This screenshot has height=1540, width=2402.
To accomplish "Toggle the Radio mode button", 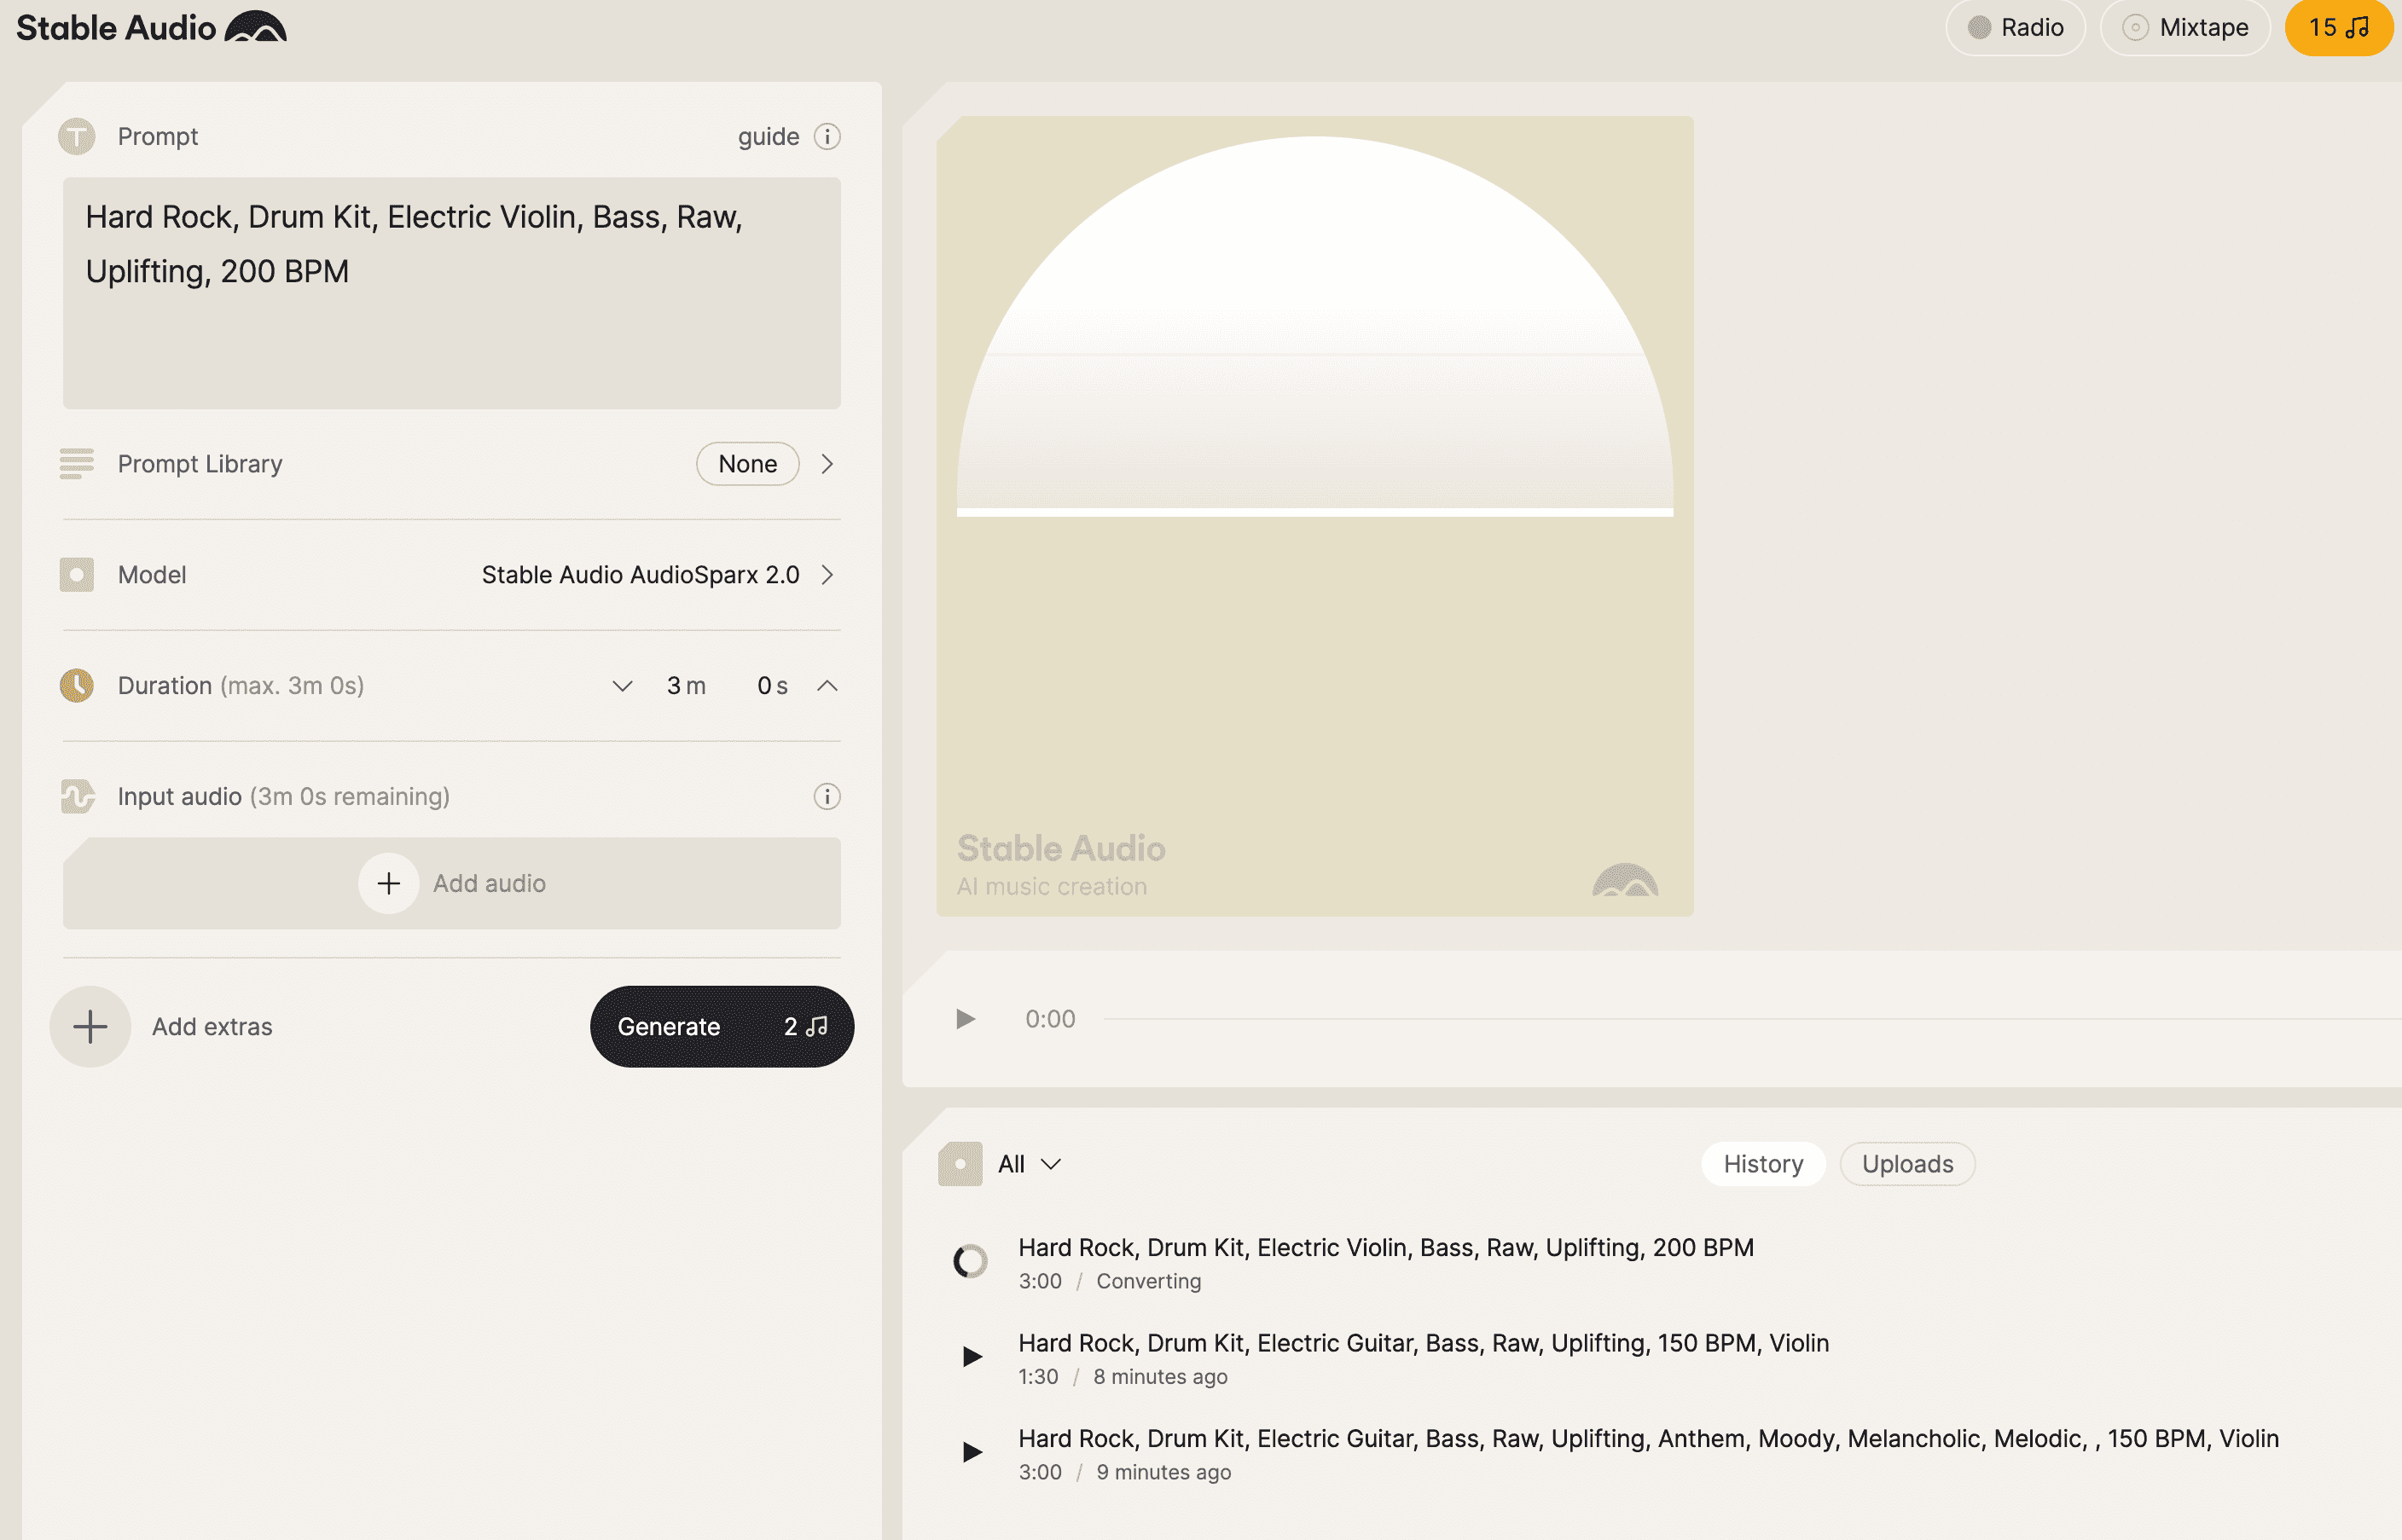I will tap(2015, 27).
